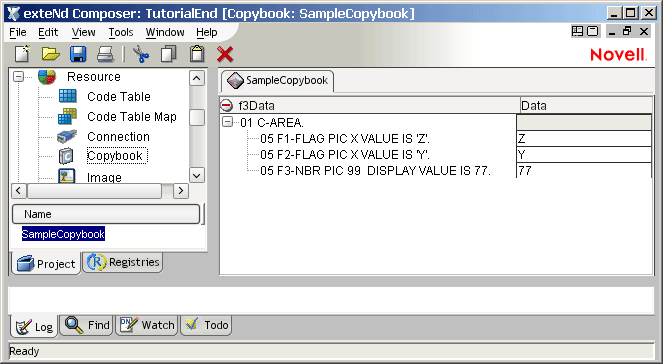Edit the Data cell containing Z
Image resolution: width=663 pixels, height=364 pixels.
[584, 139]
